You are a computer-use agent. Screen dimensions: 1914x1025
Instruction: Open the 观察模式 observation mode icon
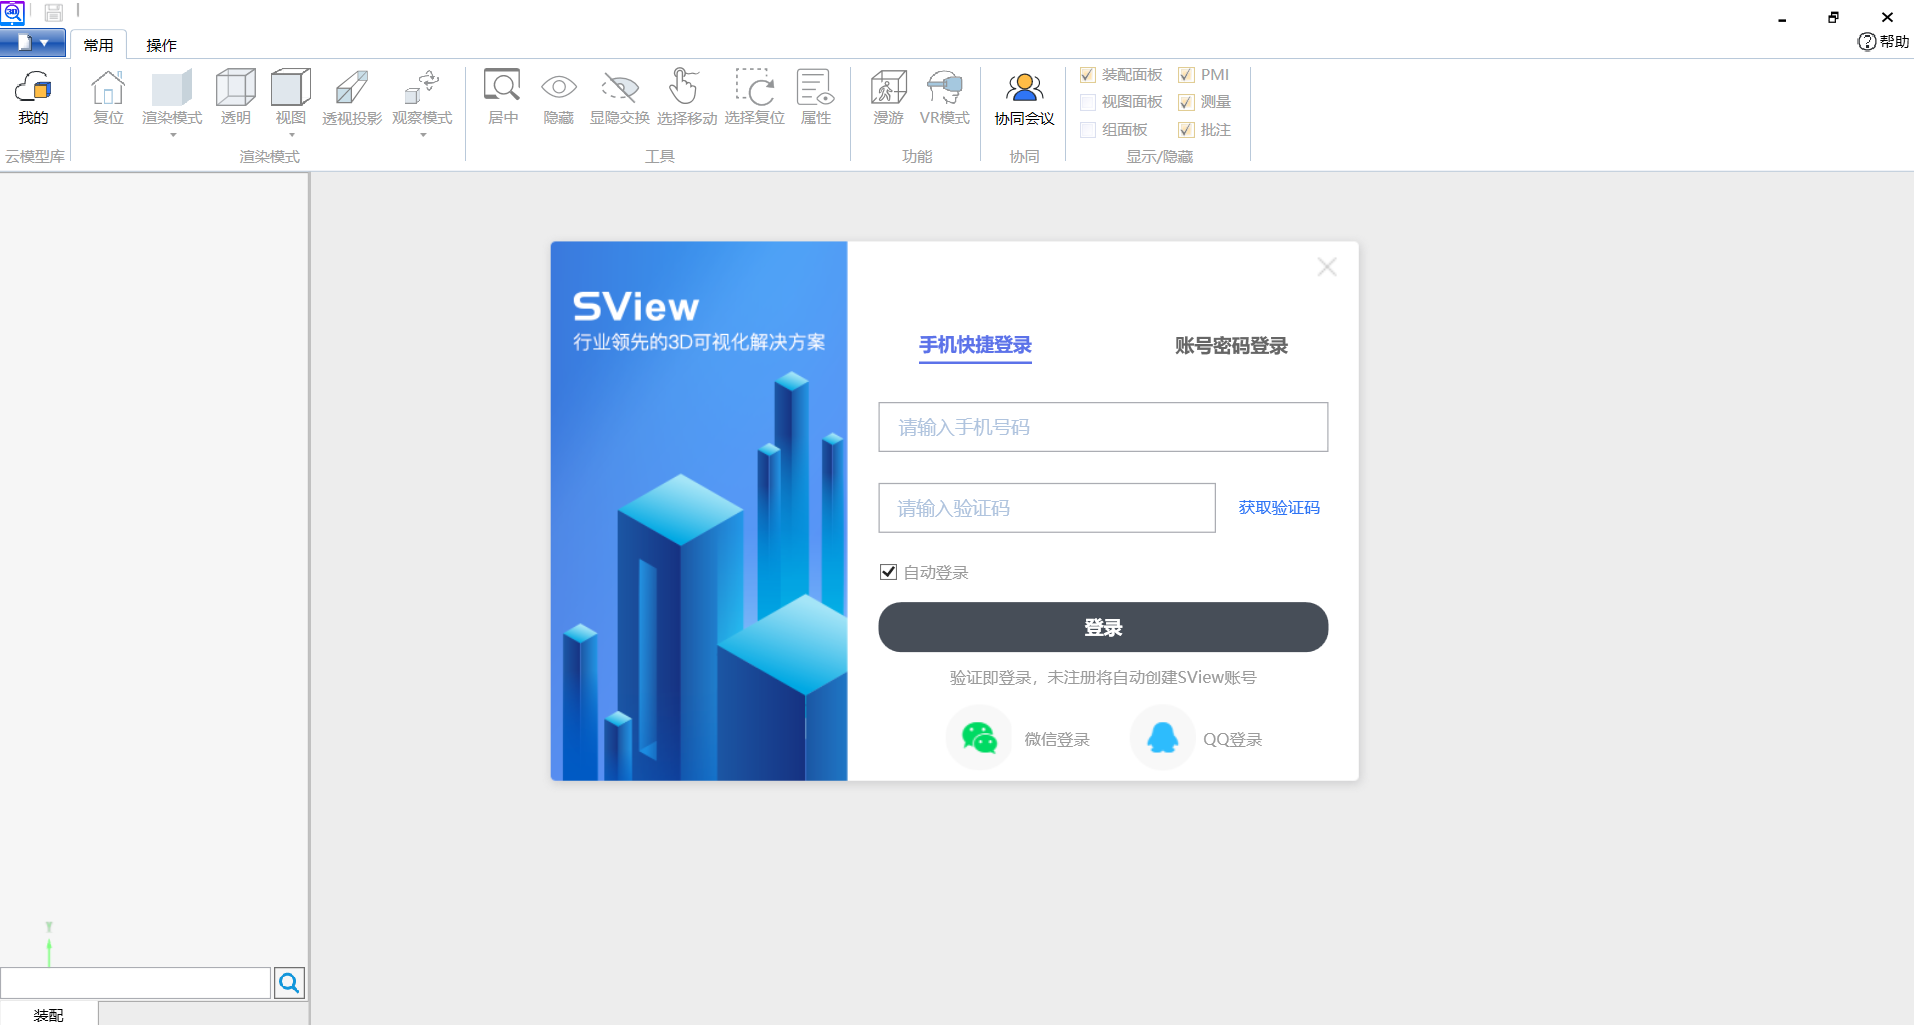coord(422,88)
